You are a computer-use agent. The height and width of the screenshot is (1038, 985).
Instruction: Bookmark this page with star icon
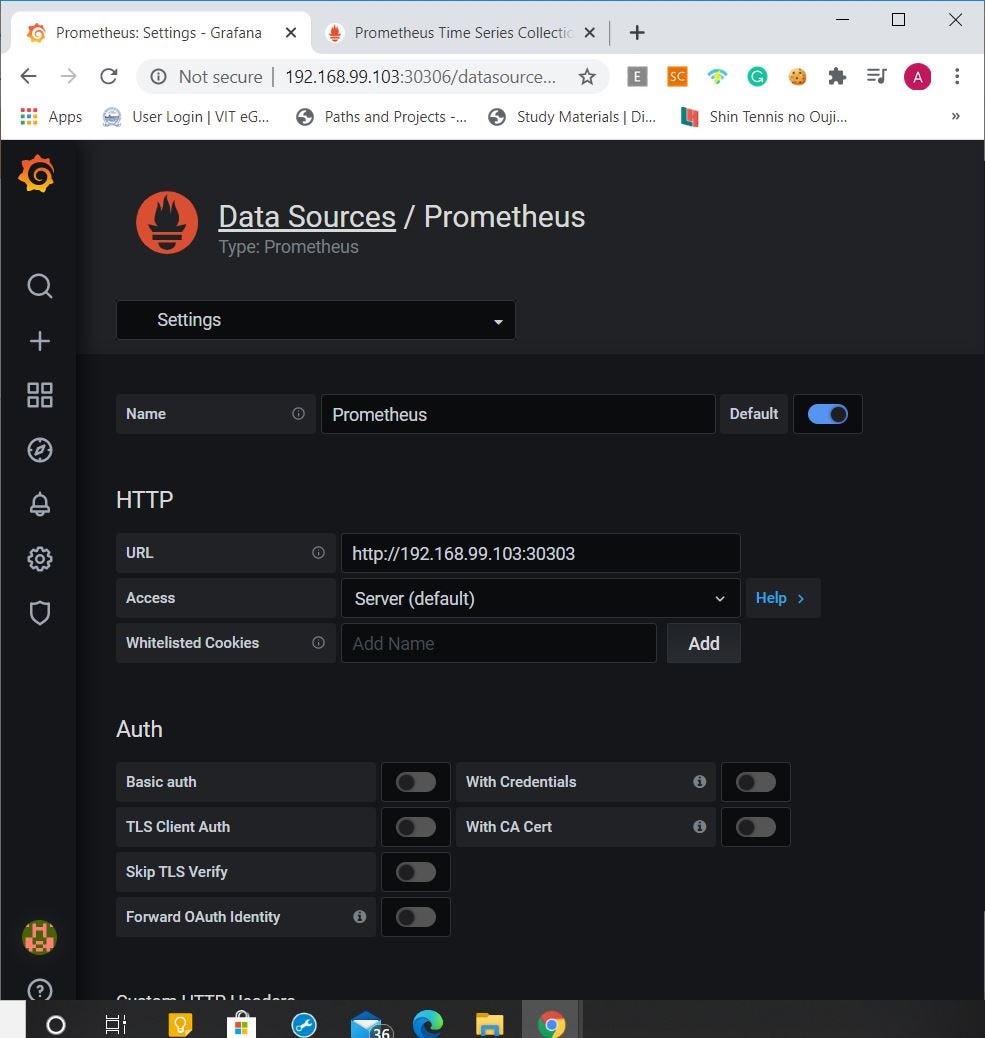click(587, 77)
